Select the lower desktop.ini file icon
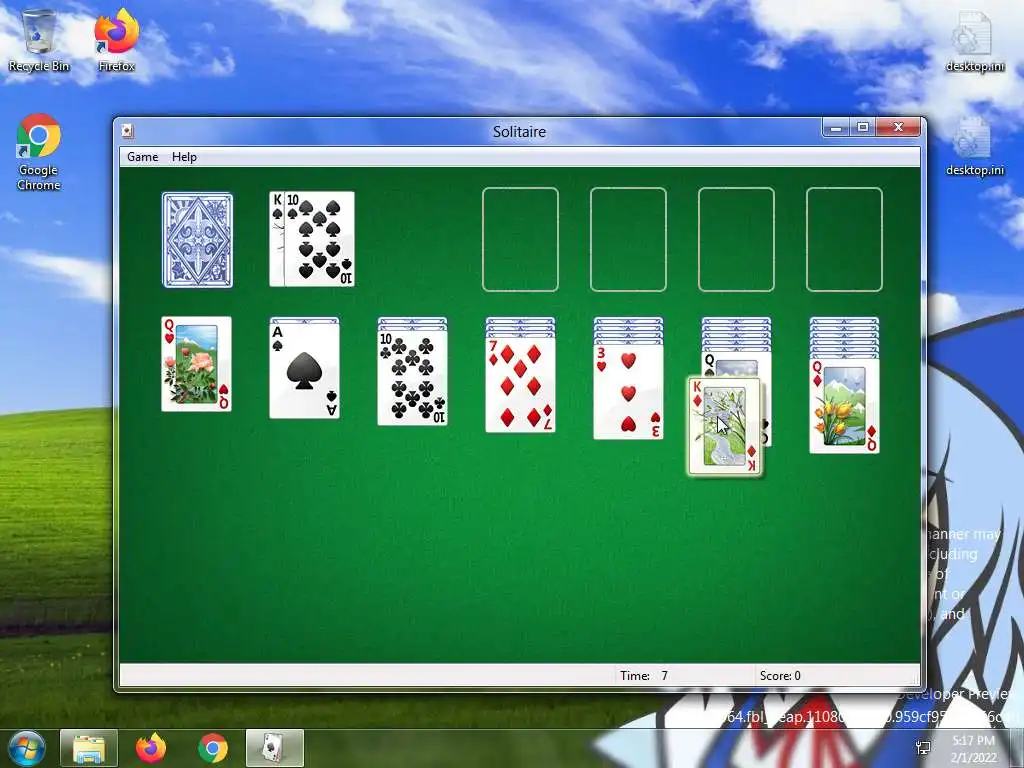Image resolution: width=1024 pixels, height=768 pixels. (x=975, y=146)
